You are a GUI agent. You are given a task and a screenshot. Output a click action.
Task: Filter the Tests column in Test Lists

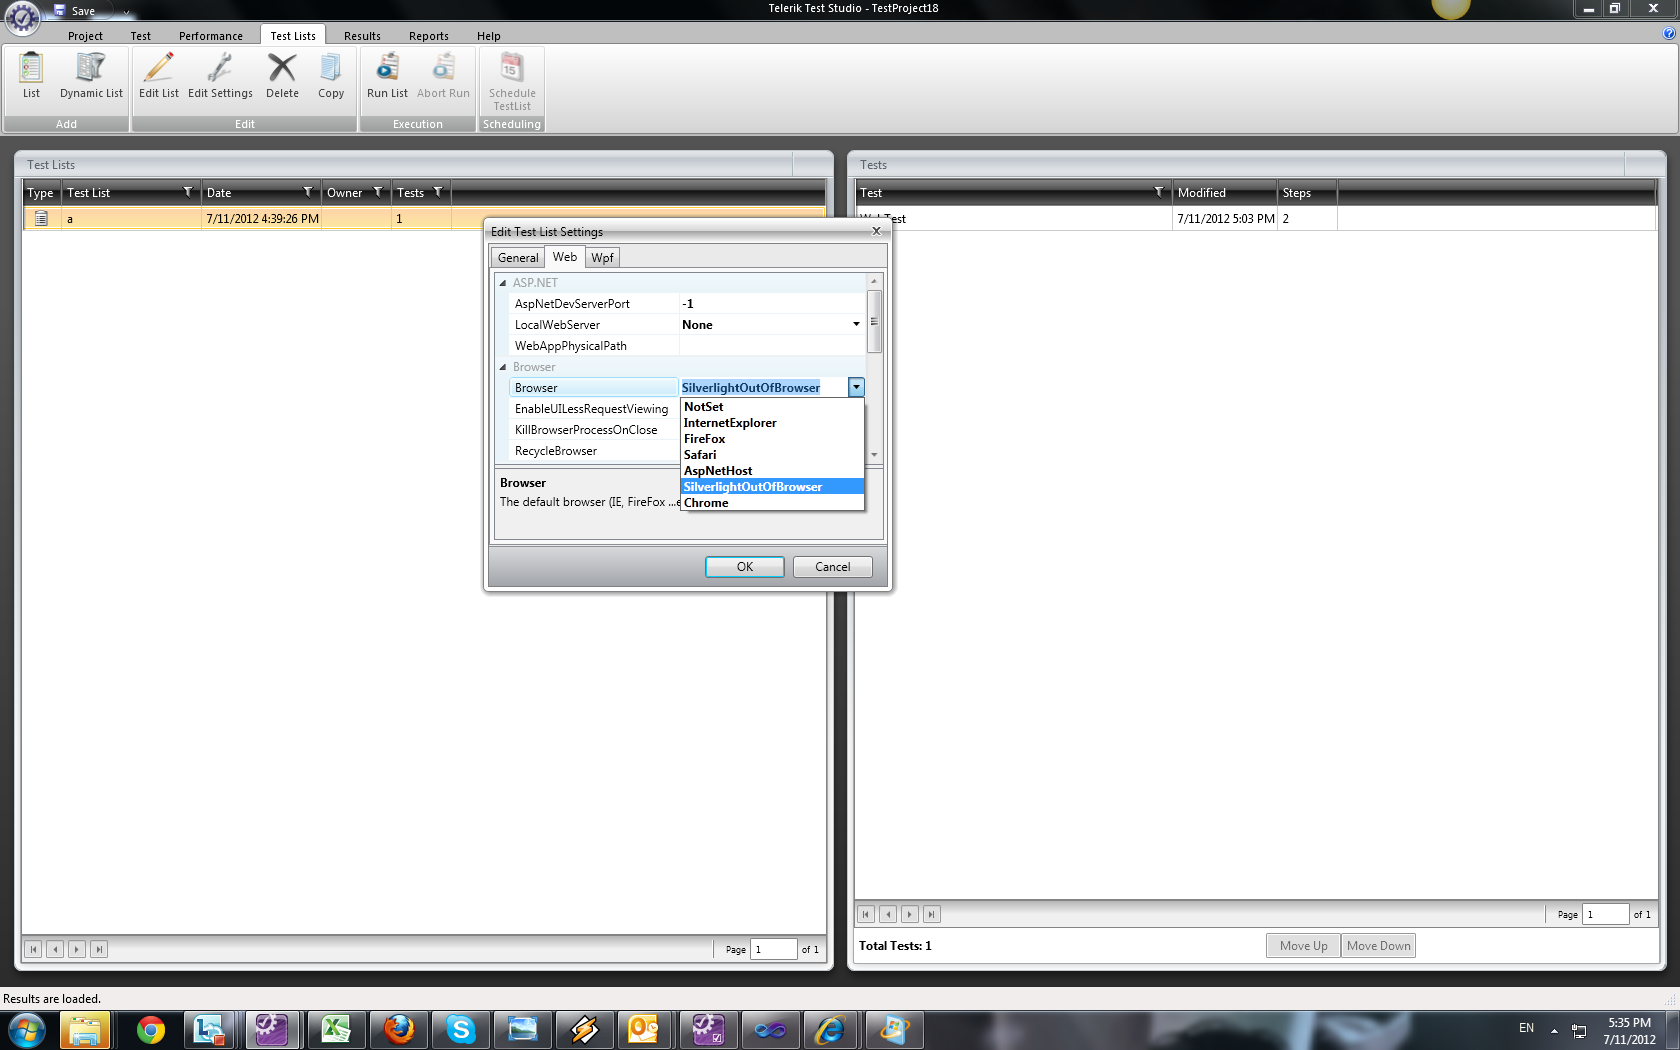click(438, 192)
